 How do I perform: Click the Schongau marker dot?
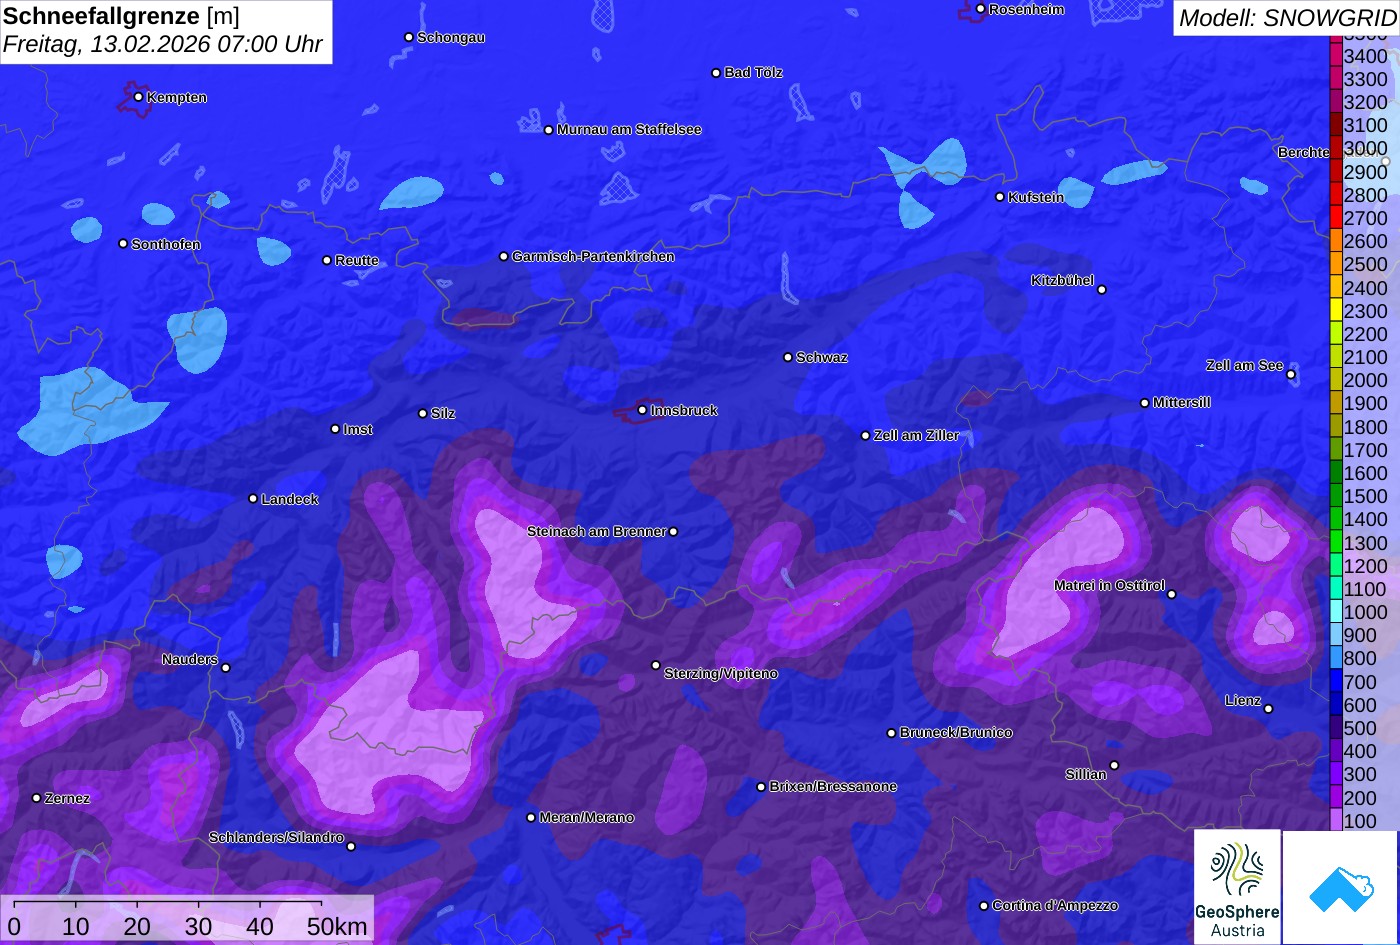(408, 37)
